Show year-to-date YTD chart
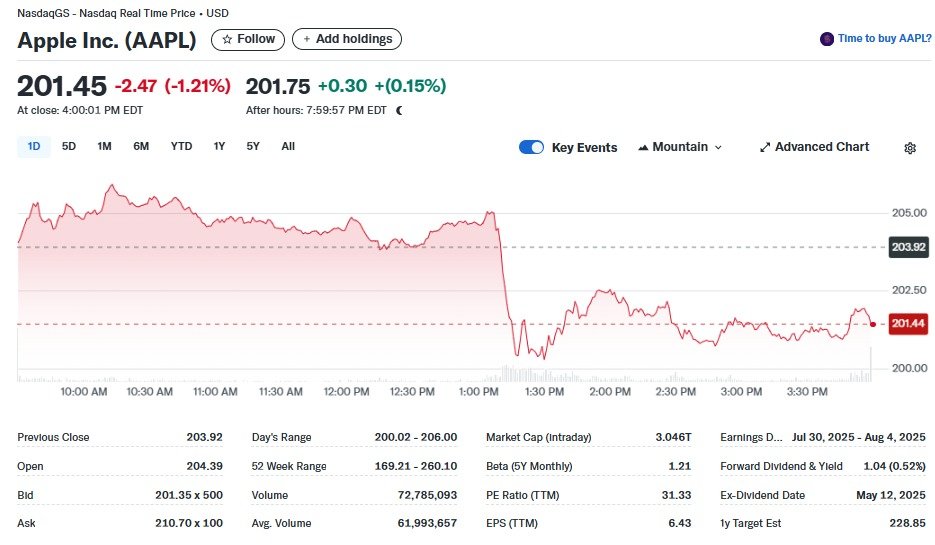The image size is (935, 545). (181, 146)
